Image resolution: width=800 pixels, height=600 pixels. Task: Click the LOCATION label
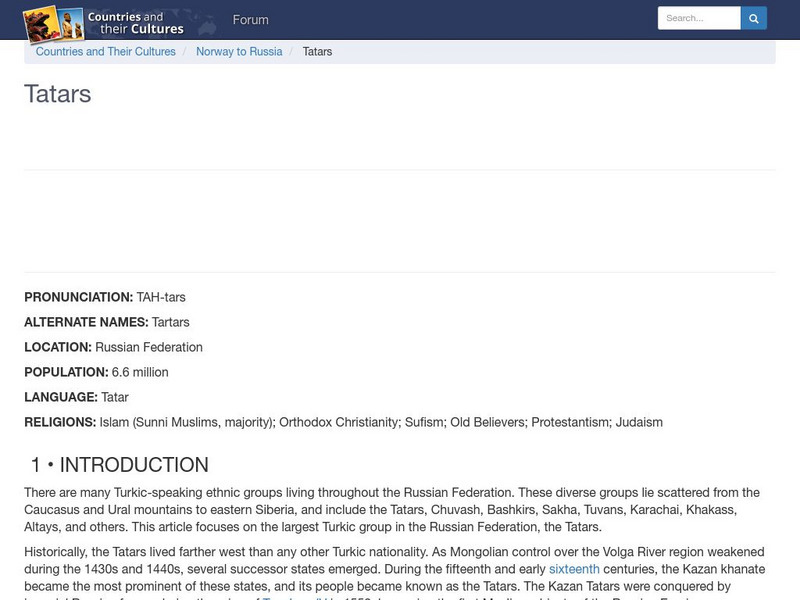[57, 347]
